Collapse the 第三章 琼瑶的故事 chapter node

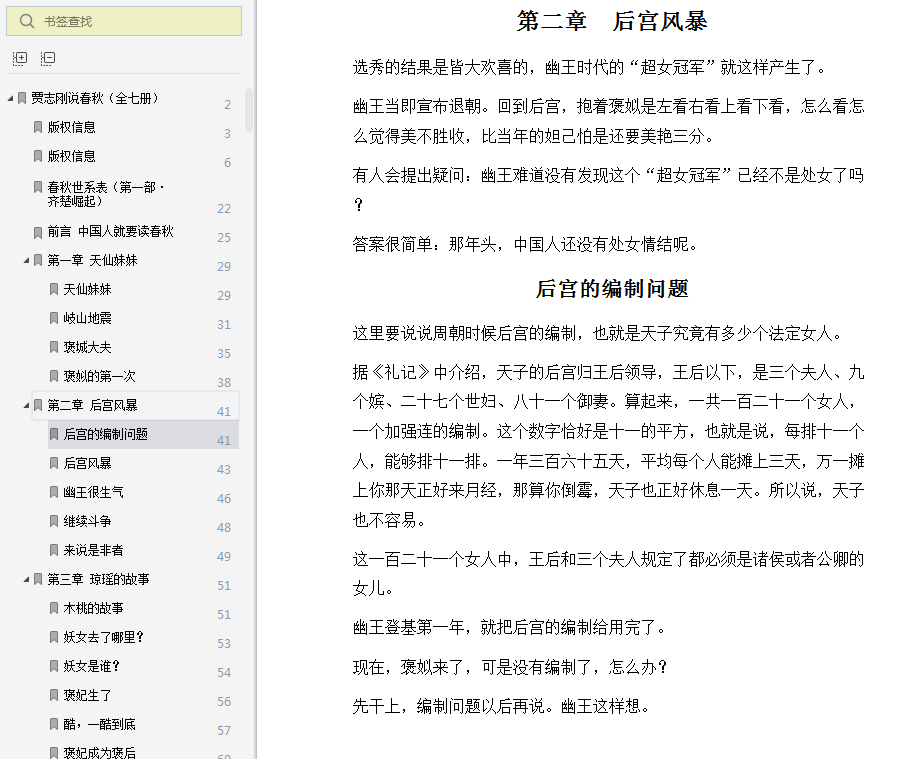pyautogui.click(x=26, y=579)
